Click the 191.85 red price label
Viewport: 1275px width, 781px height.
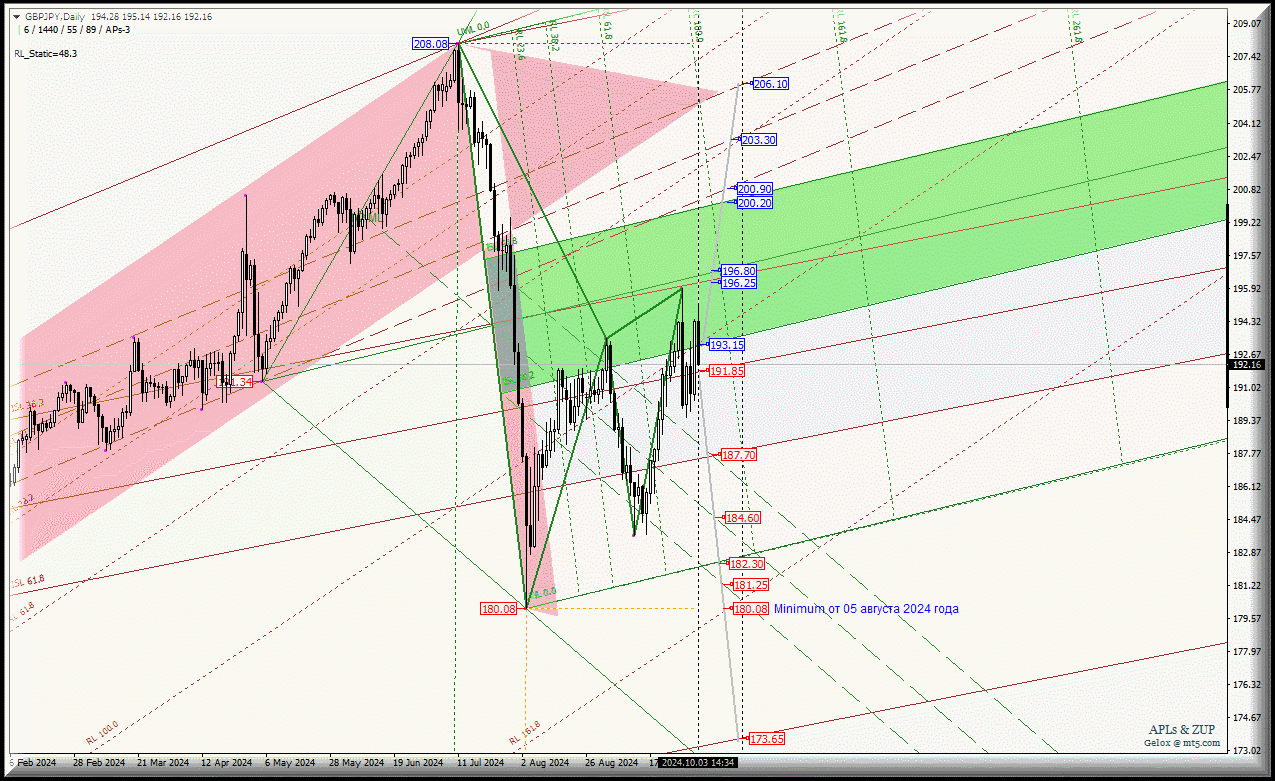point(726,371)
